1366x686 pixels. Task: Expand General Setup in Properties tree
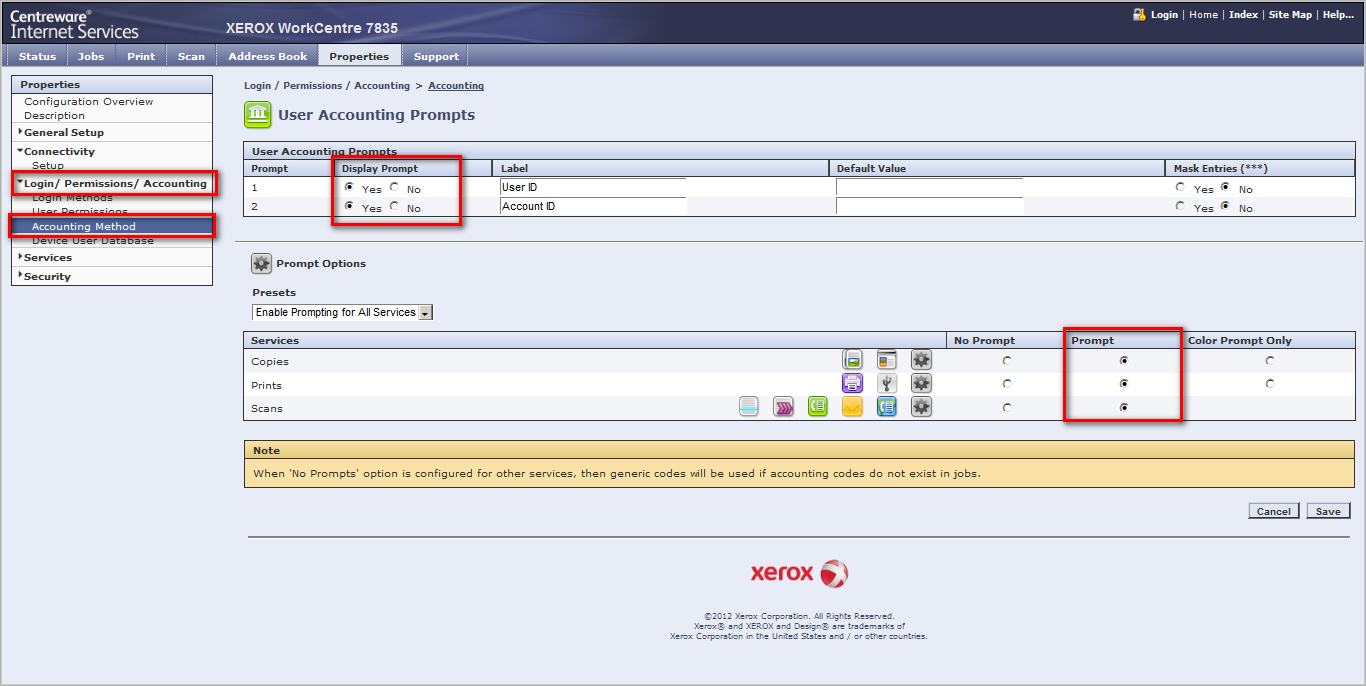tap(63, 132)
